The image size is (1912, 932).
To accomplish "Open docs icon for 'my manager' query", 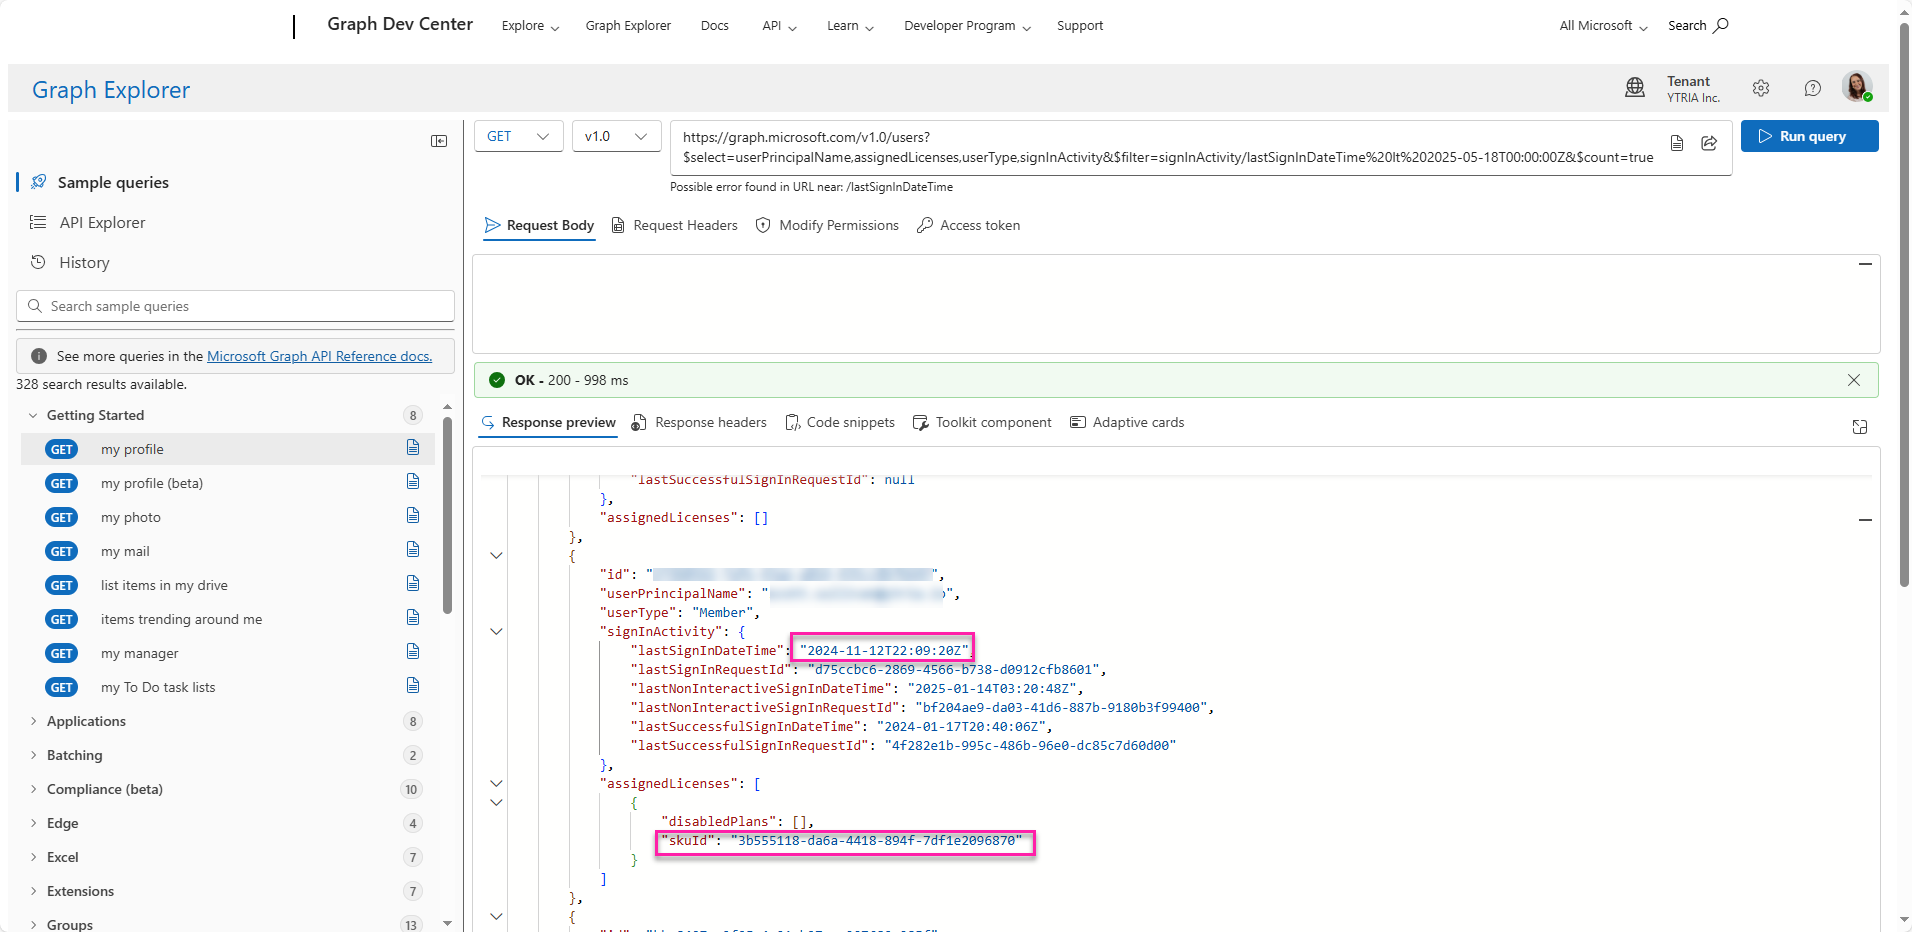I will [x=413, y=652].
